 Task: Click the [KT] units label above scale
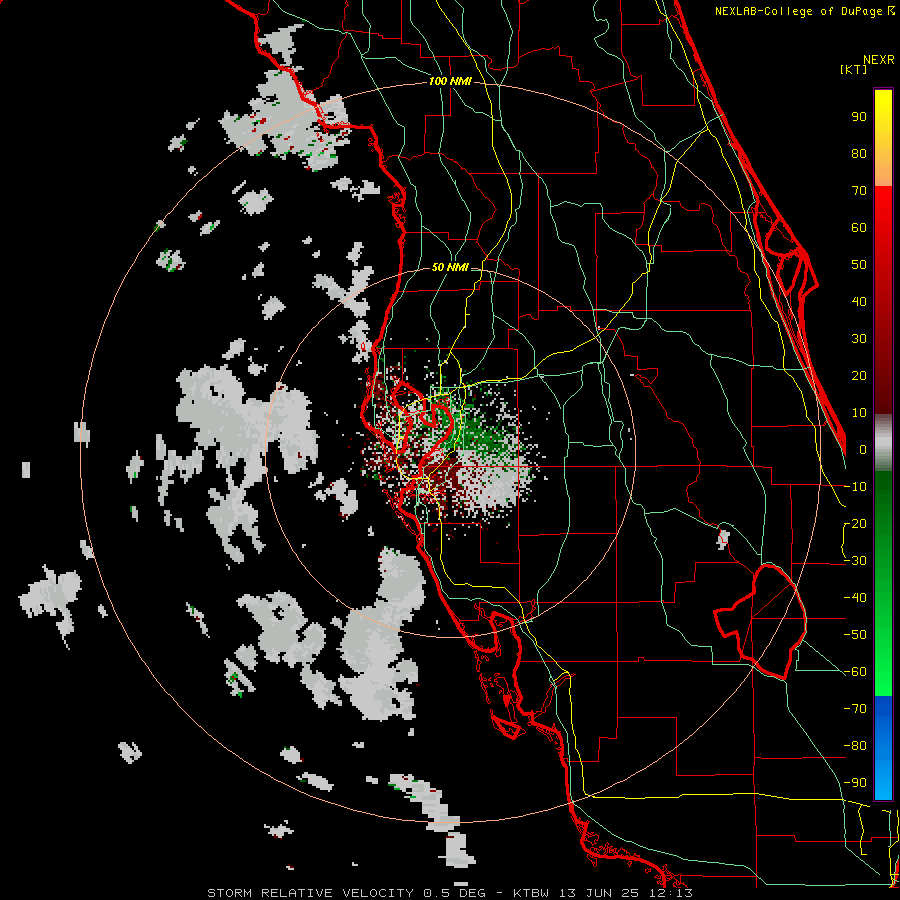pyautogui.click(x=854, y=69)
